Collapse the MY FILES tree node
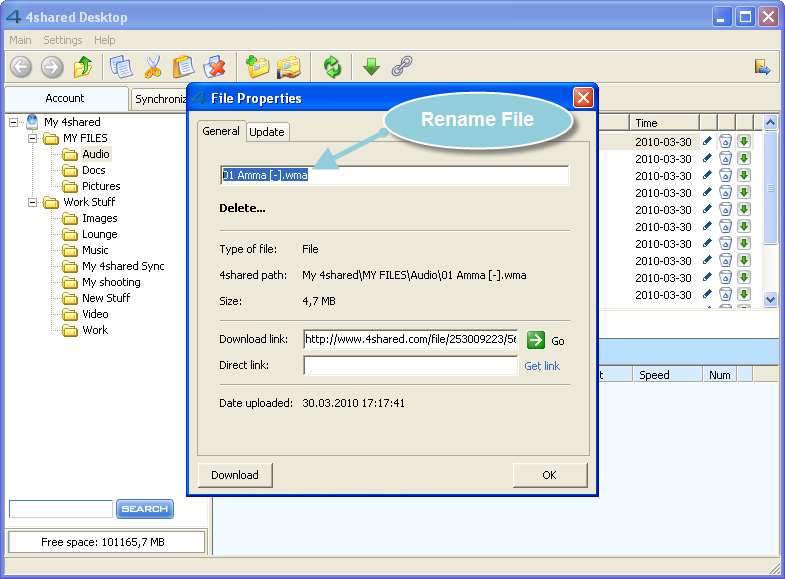This screenshot has height=579, width=785. point(33,138)
